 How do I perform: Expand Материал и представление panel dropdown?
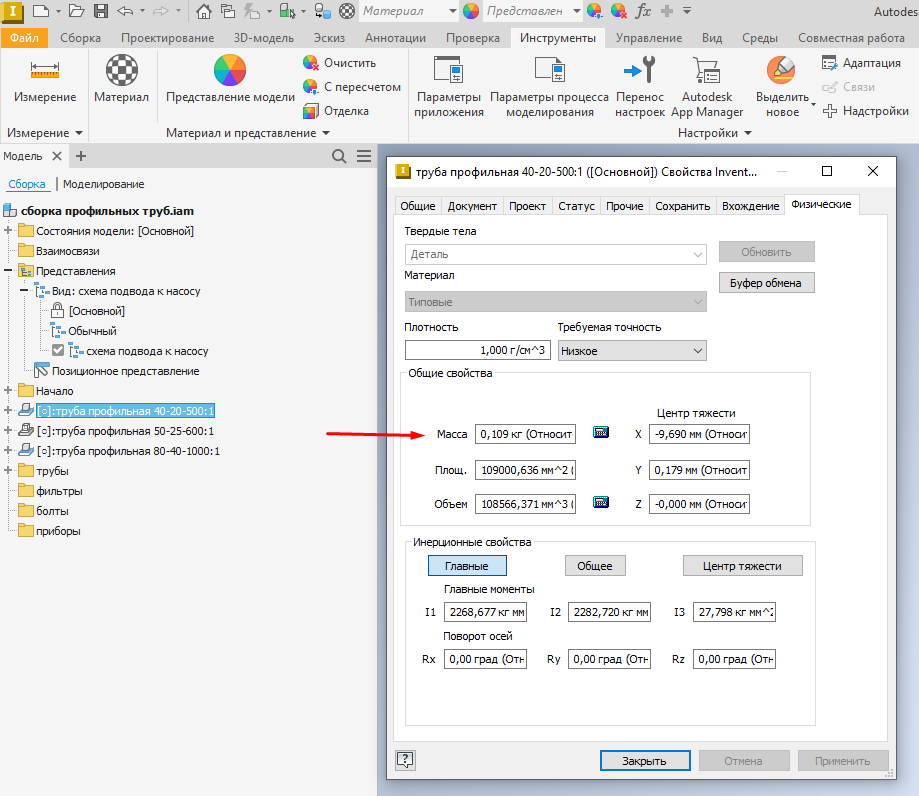[x=326, y=133]
